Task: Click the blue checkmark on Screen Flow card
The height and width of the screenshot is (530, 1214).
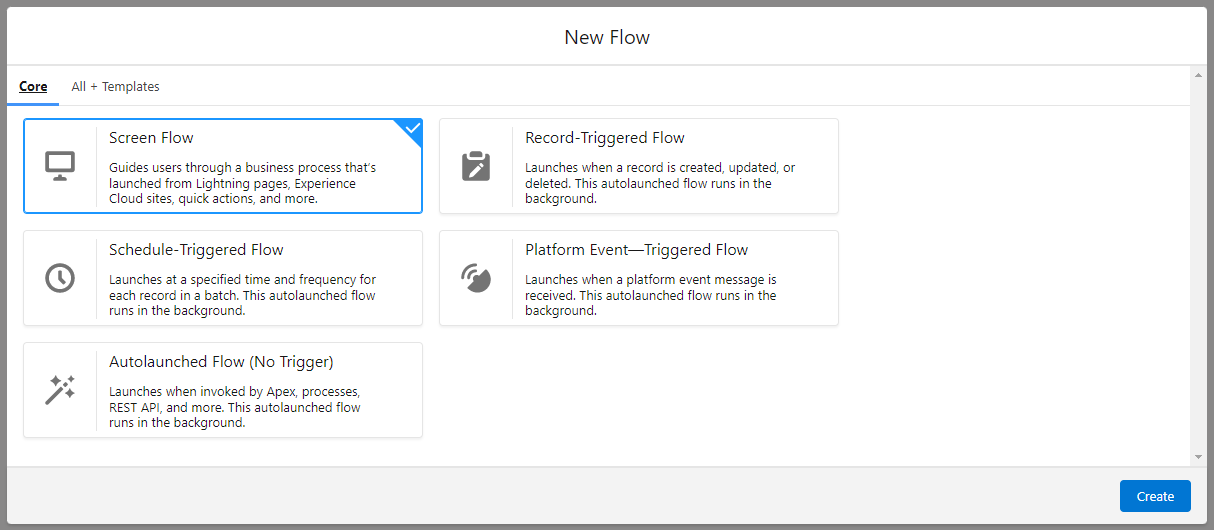Action: pos(410,129)
